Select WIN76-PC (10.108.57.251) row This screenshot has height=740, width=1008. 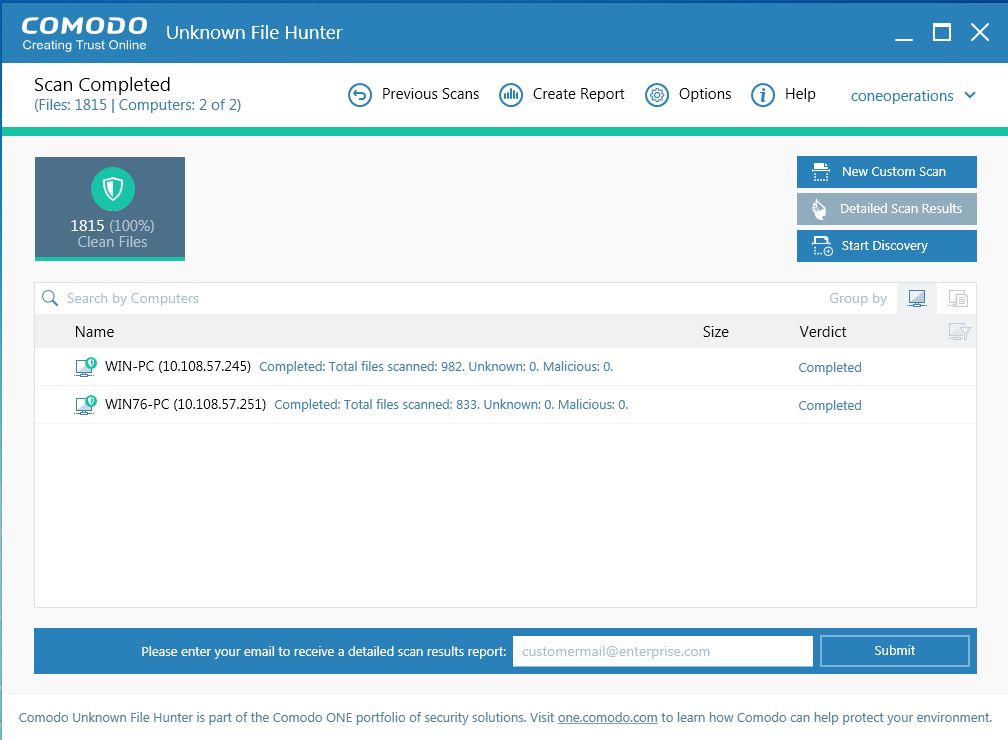[505, 404]
